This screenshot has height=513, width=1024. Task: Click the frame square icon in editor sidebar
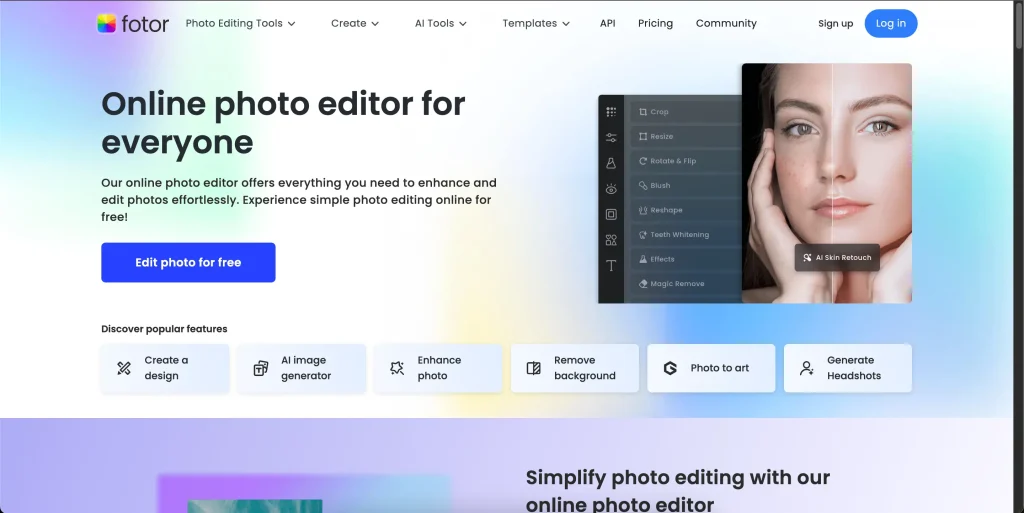click(x=611, y=214)
